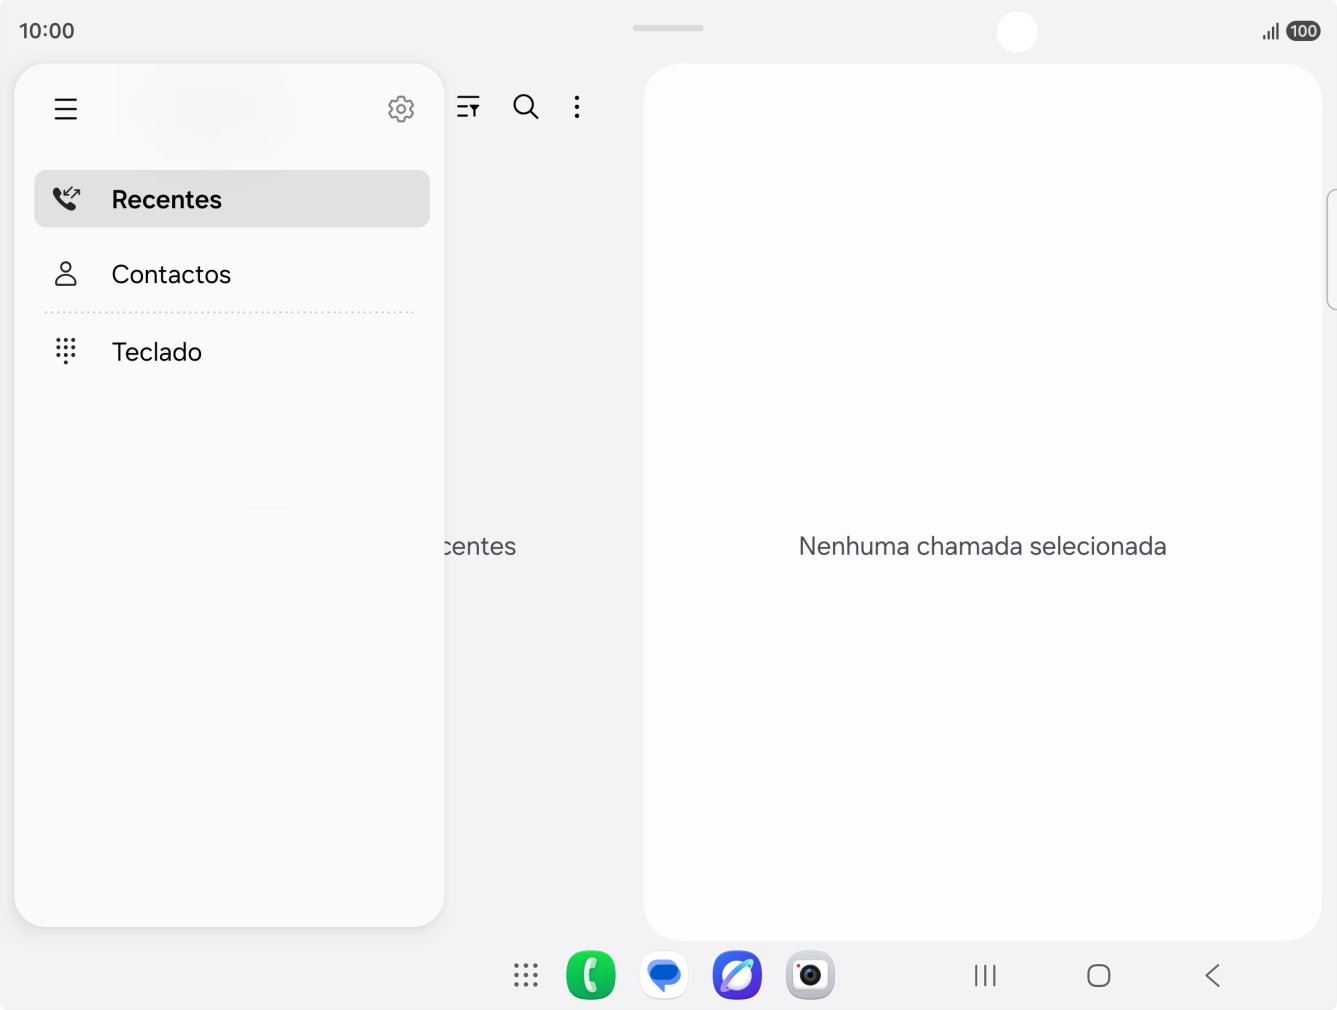
Task: Tap the search magnifier icon
Action: [526, 107]
